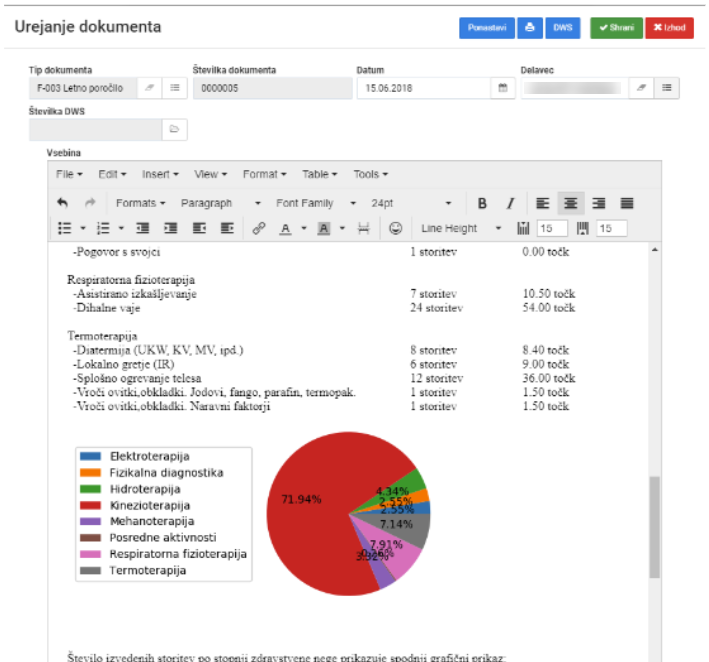709x662 pixels.
Task: Open the View menu
Action: [210, 175]
